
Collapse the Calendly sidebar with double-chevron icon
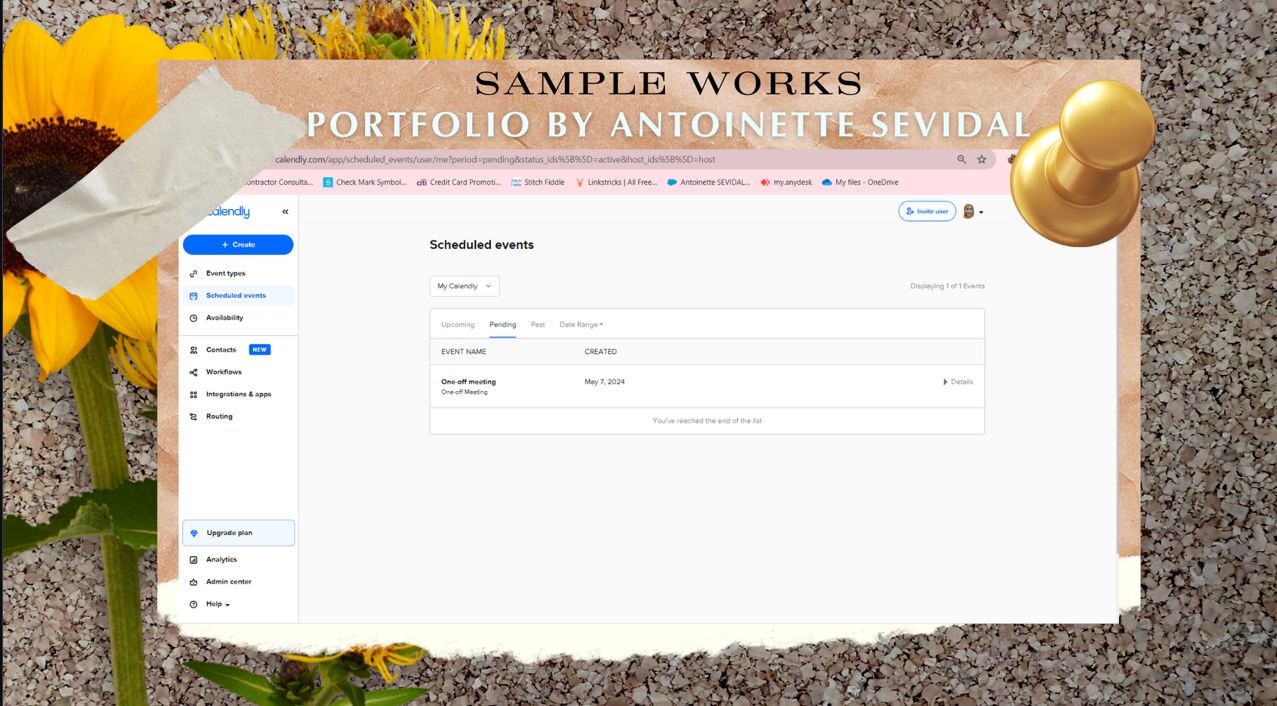[285, 212]
